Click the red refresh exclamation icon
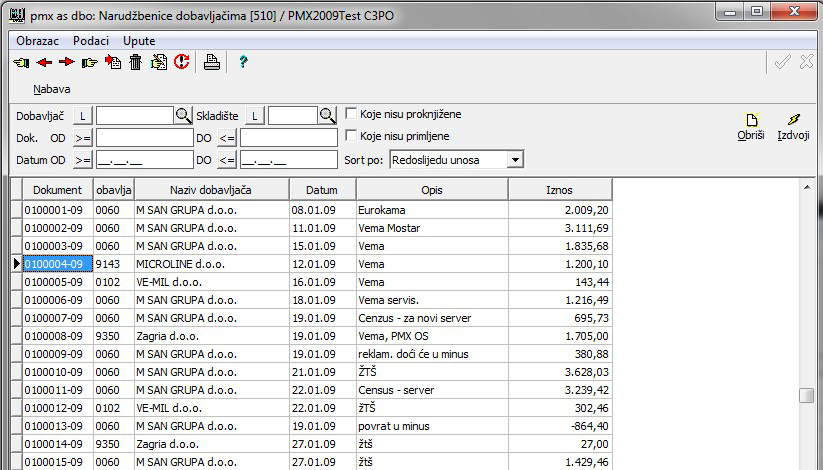 click(x=182, y=62)
